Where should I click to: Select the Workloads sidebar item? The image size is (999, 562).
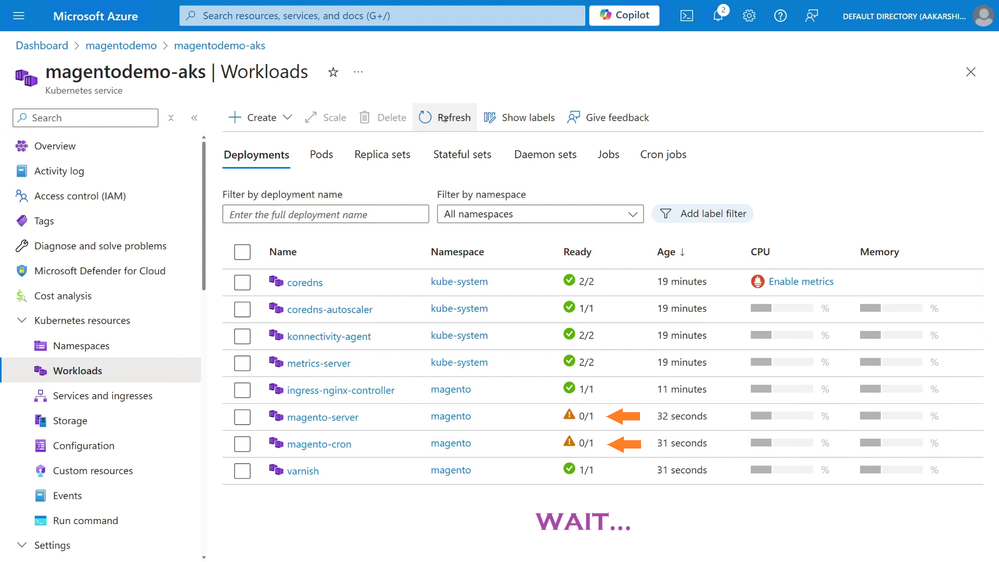click(x=102, y=370)
